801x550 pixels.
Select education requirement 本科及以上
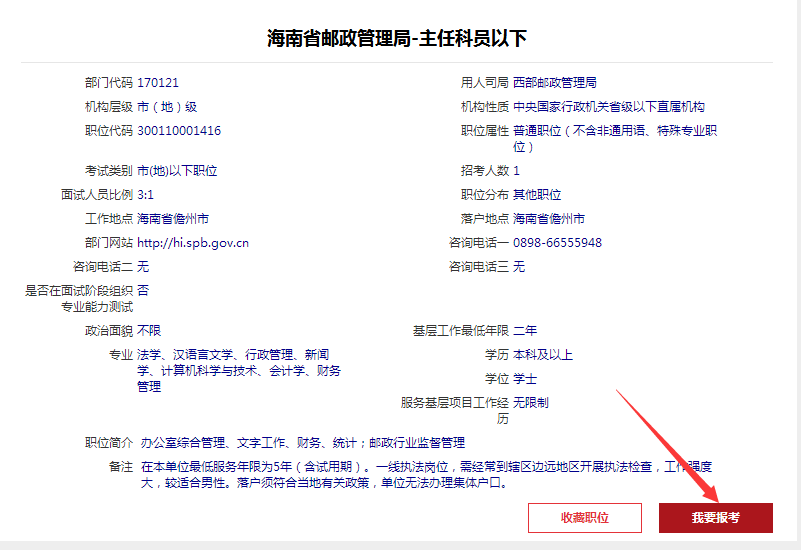click(543, 354)
